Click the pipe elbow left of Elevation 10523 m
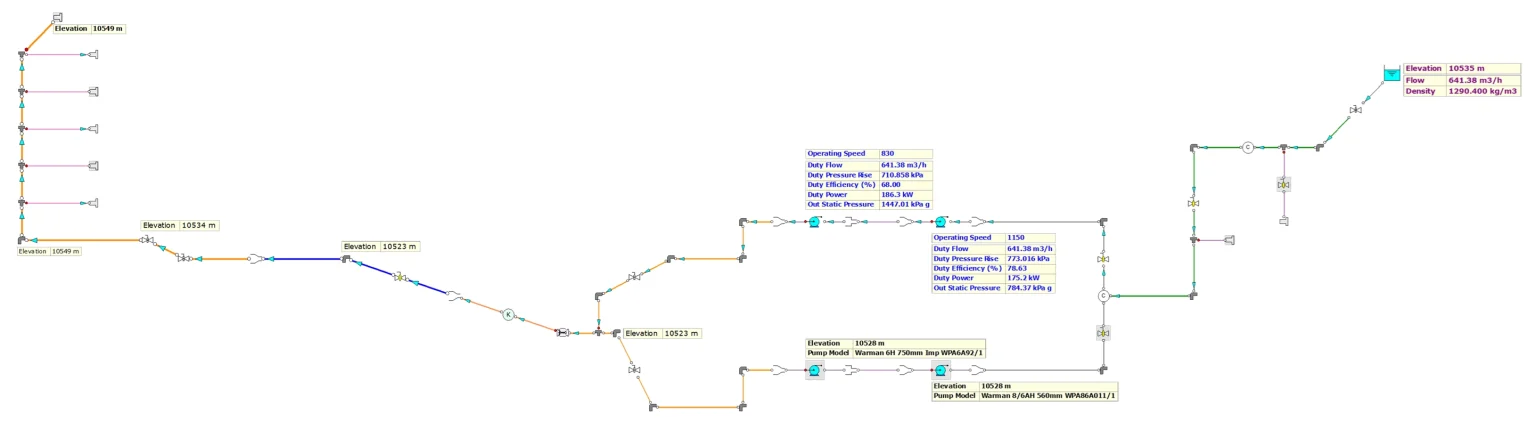 pyautogui.click(x=346, y=259)
